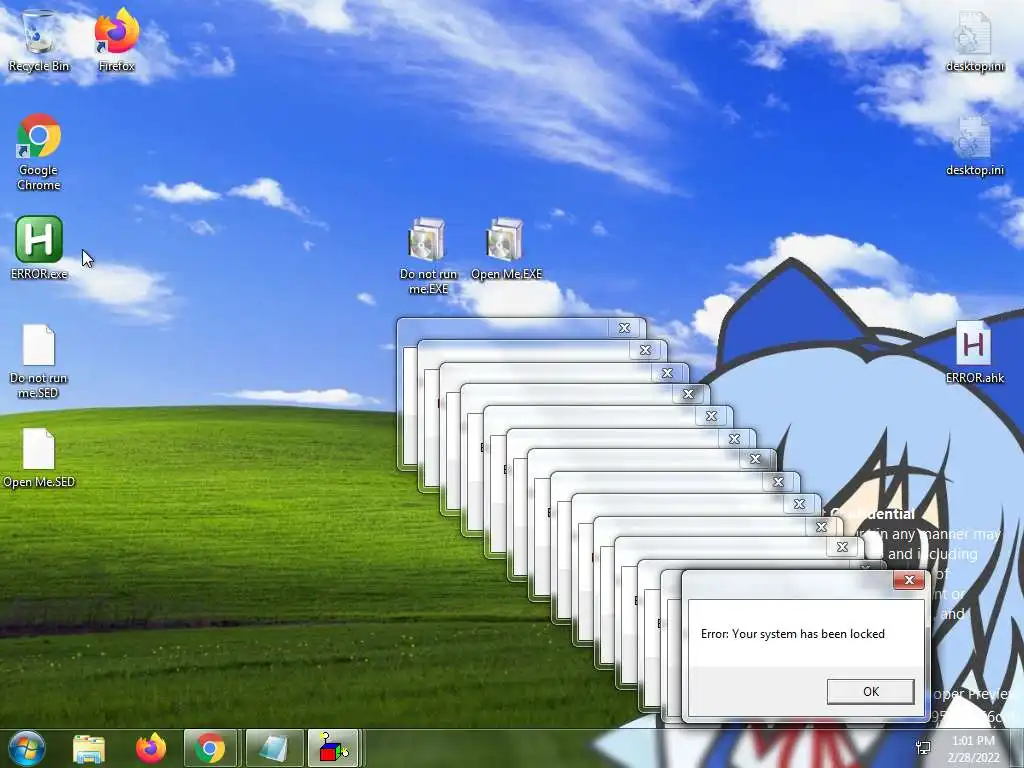Close the second stacked error window from the back
The width and height of the screenshot is (1024, 768).
pos(645,350)
